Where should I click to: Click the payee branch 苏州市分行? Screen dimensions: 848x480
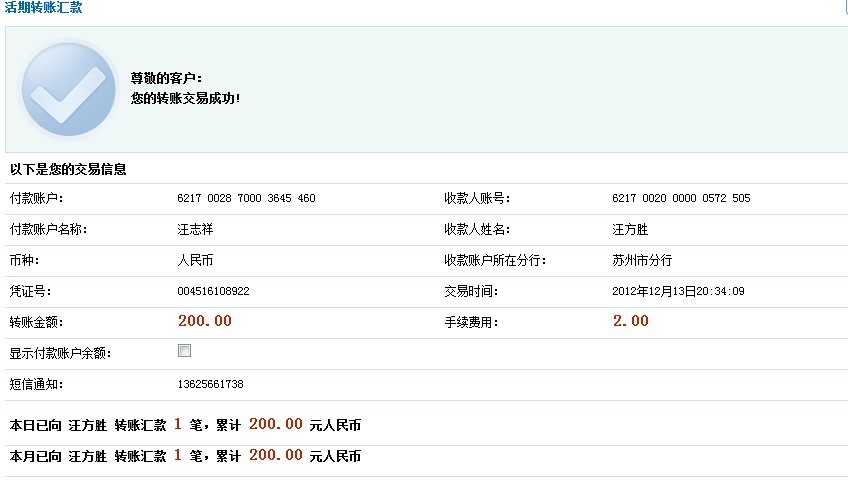[x=642, y=261]
